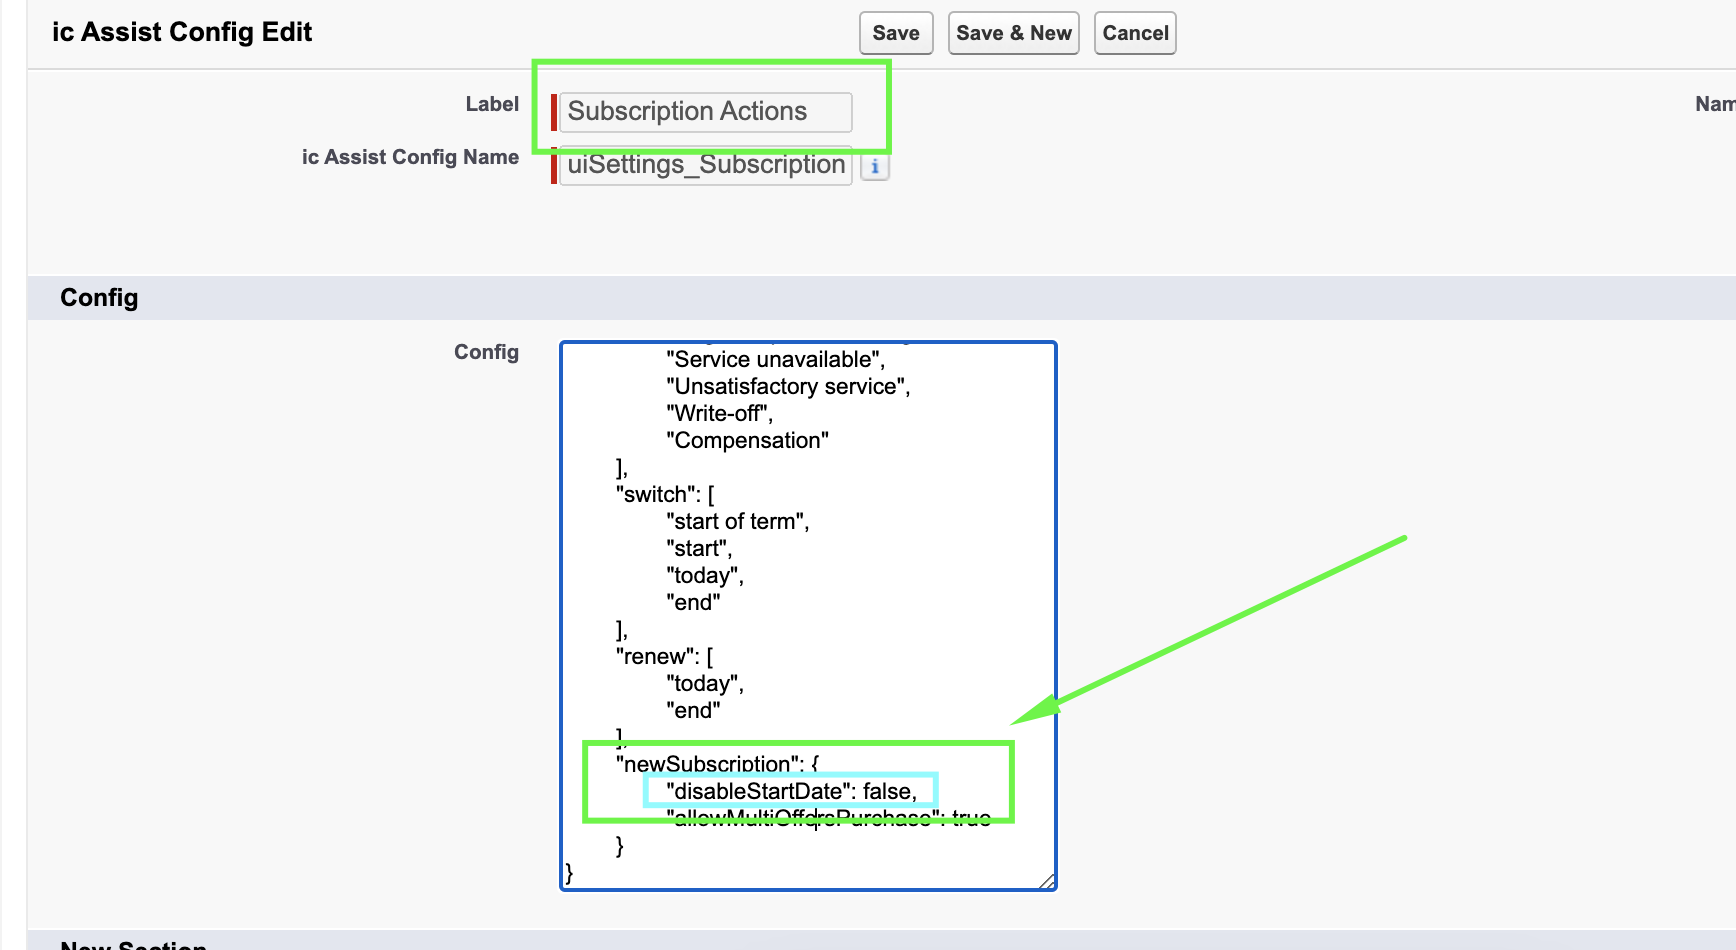Click the "ic Assist Config Name" field label
This screenshot has width=1736, height=950.
pyautogui.click(x=410, y=157)
